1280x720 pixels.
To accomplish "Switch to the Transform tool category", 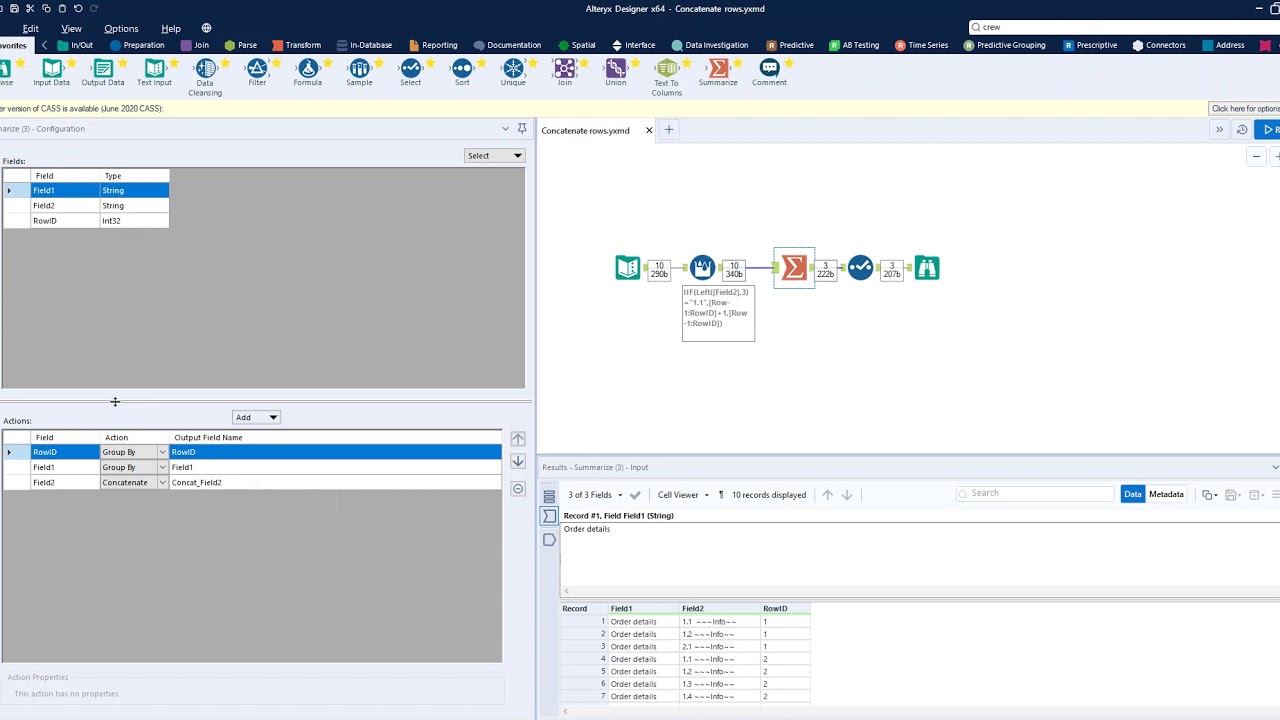I will (x=295, y=45).
